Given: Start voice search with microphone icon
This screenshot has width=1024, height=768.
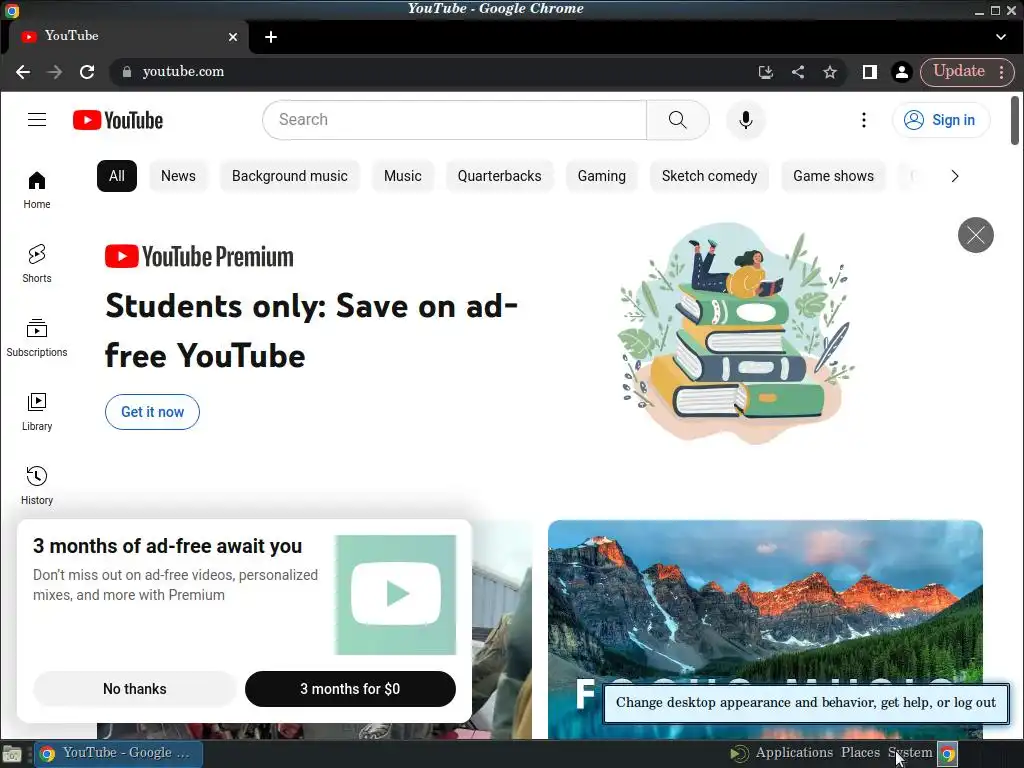Looking at the screenshot, I should coord(745,120).
